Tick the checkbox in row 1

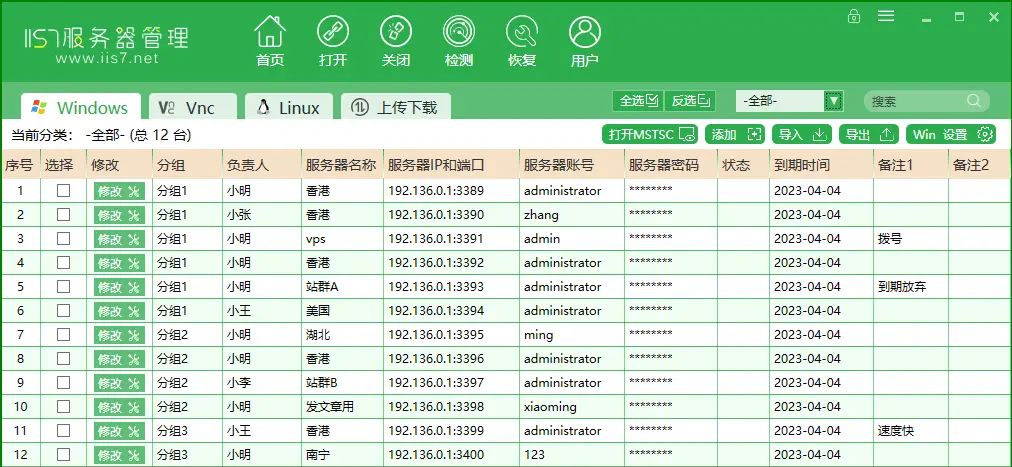click(x=63, y=190)
